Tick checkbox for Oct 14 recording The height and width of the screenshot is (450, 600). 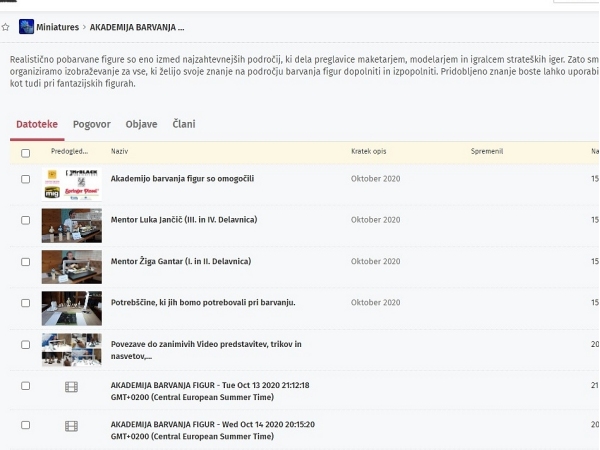pos(26,425)
